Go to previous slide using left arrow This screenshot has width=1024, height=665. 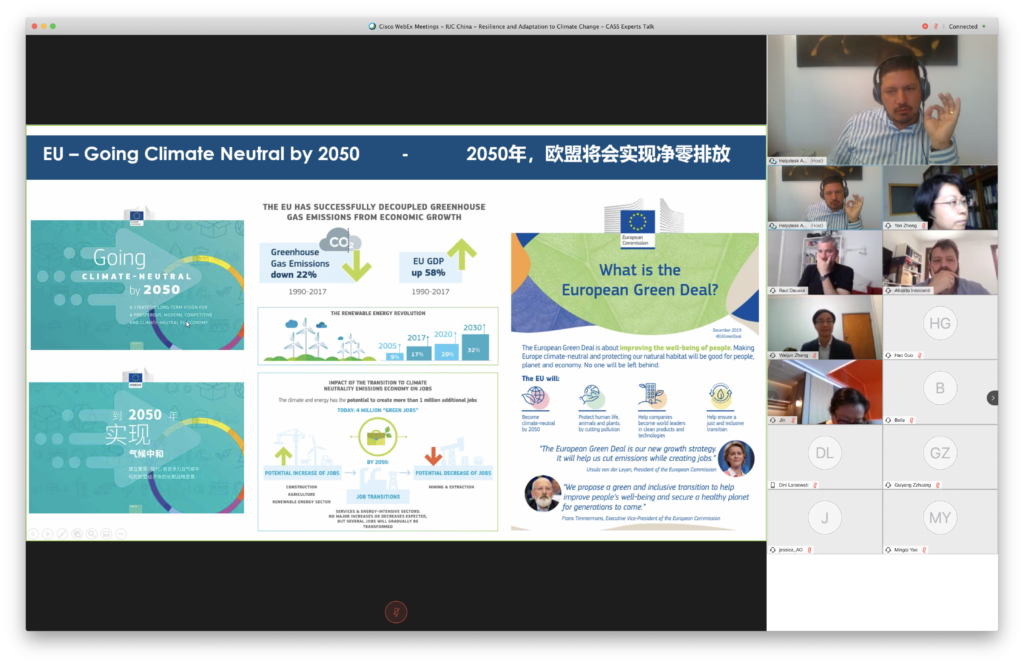pyautogui.click(x=33, y=534)
